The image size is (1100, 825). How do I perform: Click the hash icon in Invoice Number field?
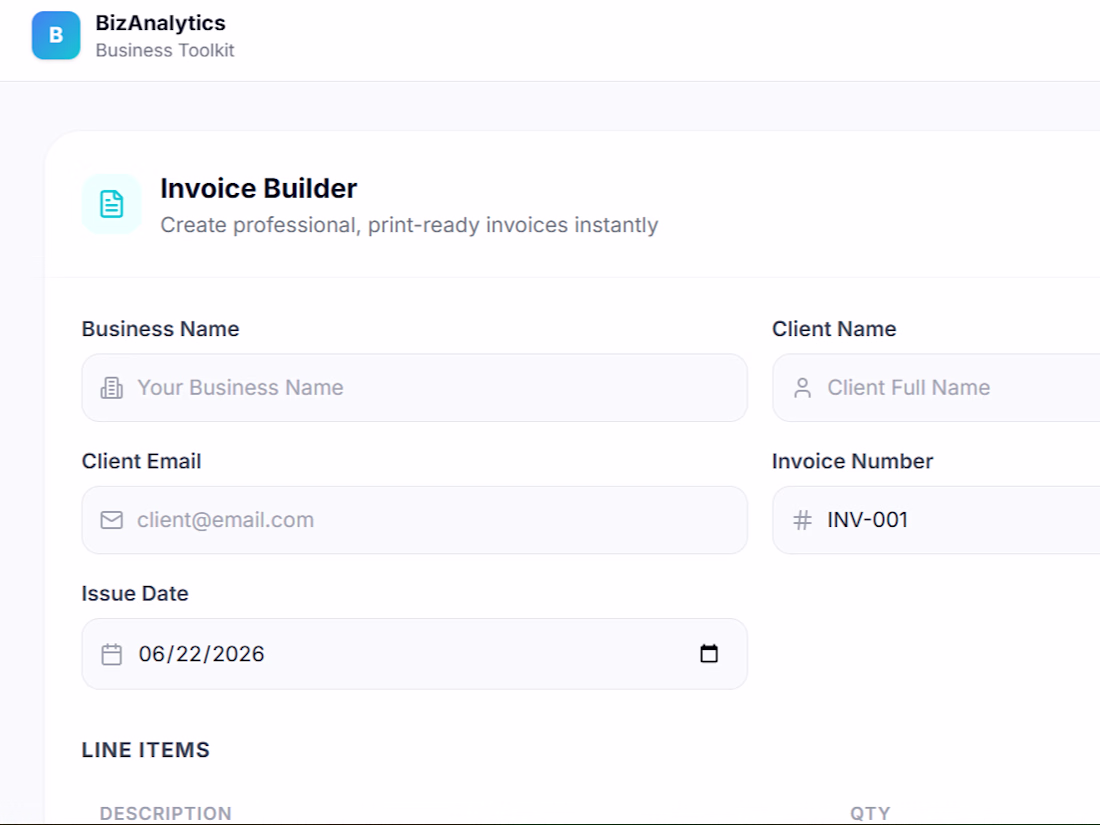[803, 520]
